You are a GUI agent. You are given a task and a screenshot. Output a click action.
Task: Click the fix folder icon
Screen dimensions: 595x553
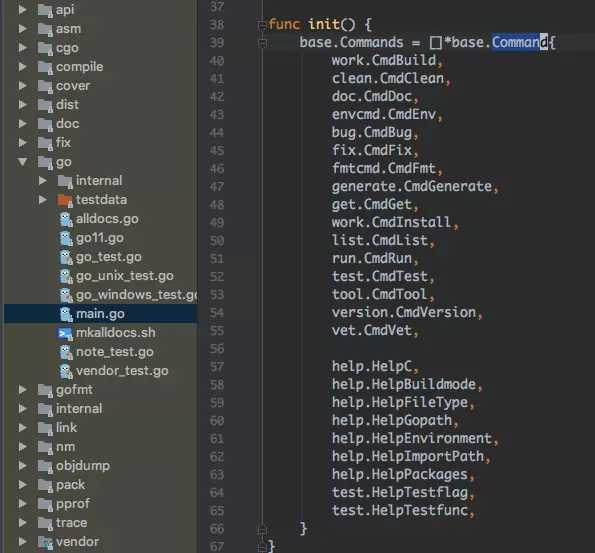[45, 143]
